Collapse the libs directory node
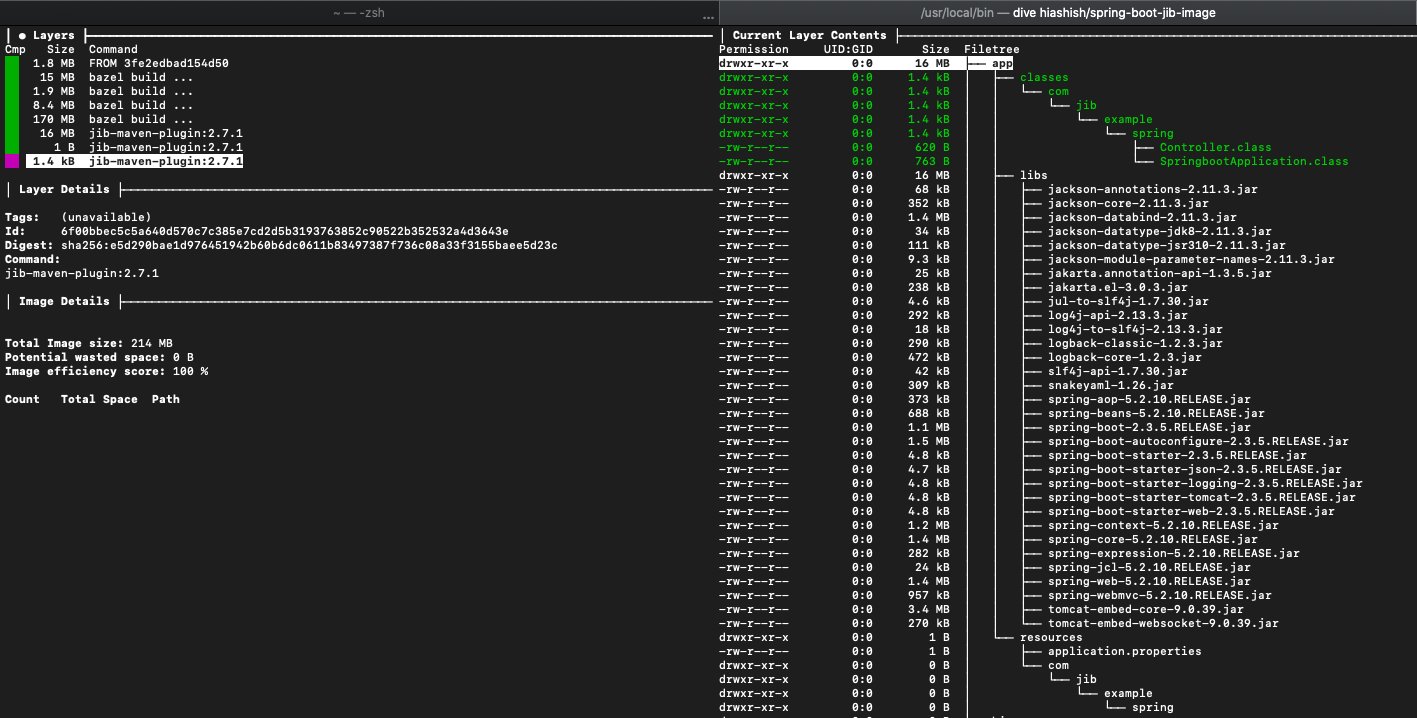The width and height of the screenshot is (1417, 718). pyautogui.click(x=1033, y=175)
